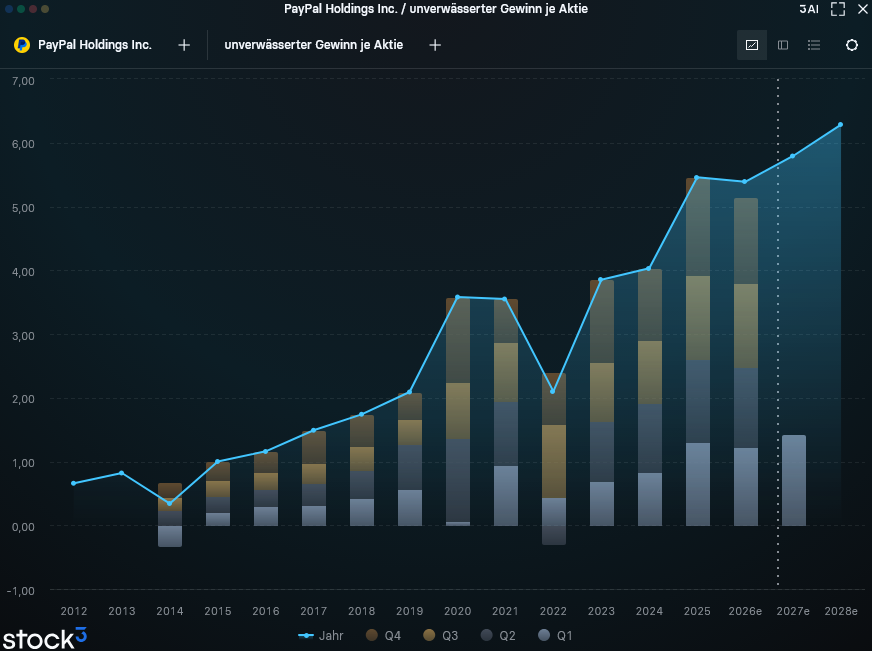The image size is (872, 651).
Task: Open the AI assistant icon
Action: (809, 9)
